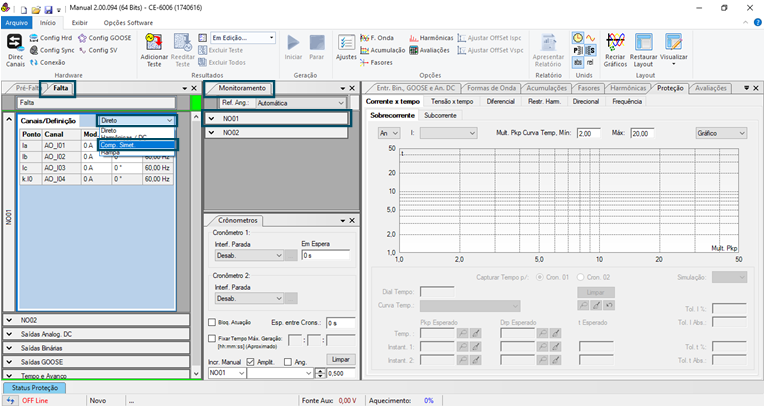Open Fasores phasor option
The height and width of the screenshot is (406, 764).
click(376, 62)
